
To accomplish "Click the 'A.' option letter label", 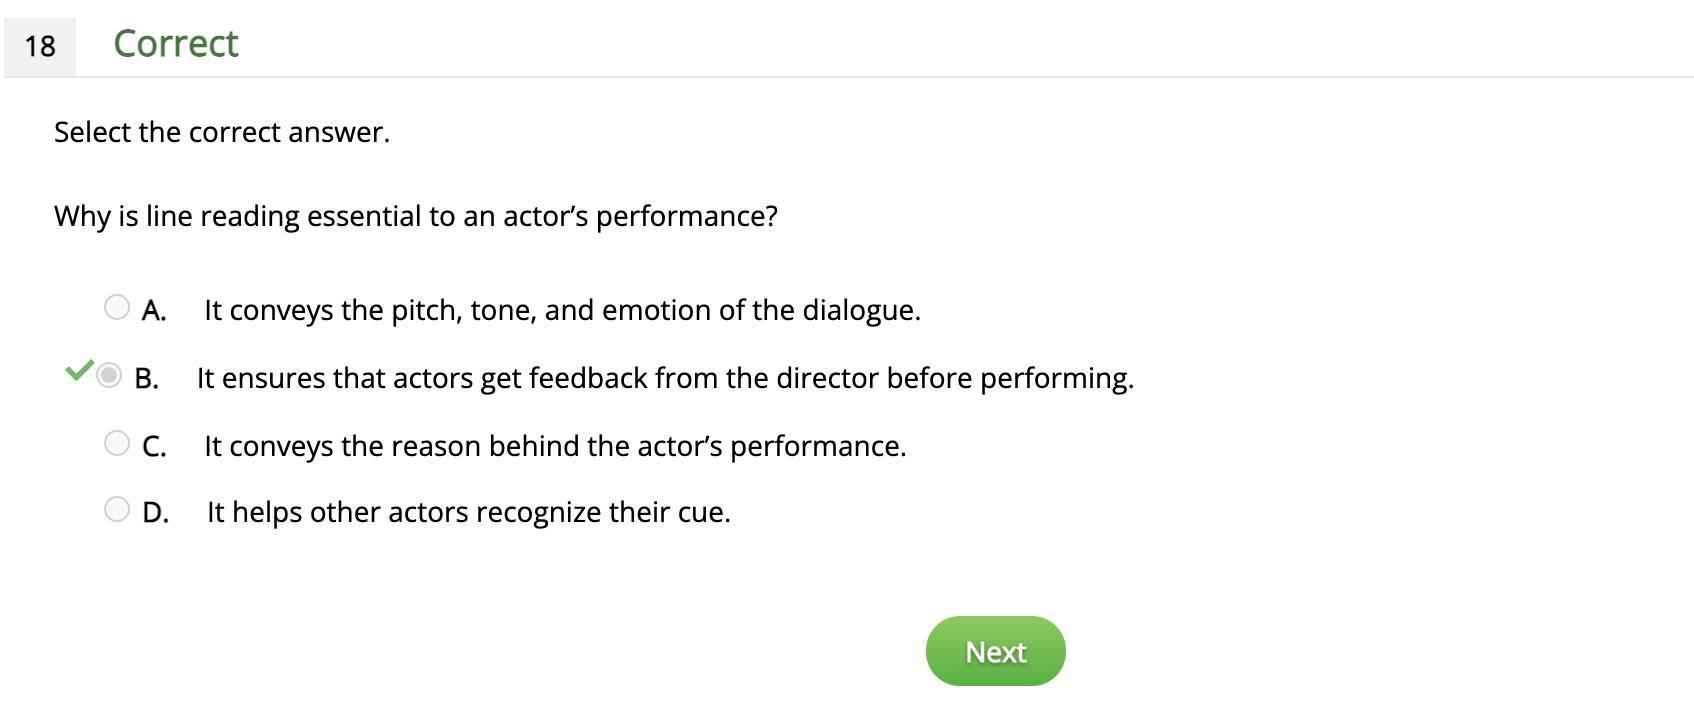I will coord(154,311).
